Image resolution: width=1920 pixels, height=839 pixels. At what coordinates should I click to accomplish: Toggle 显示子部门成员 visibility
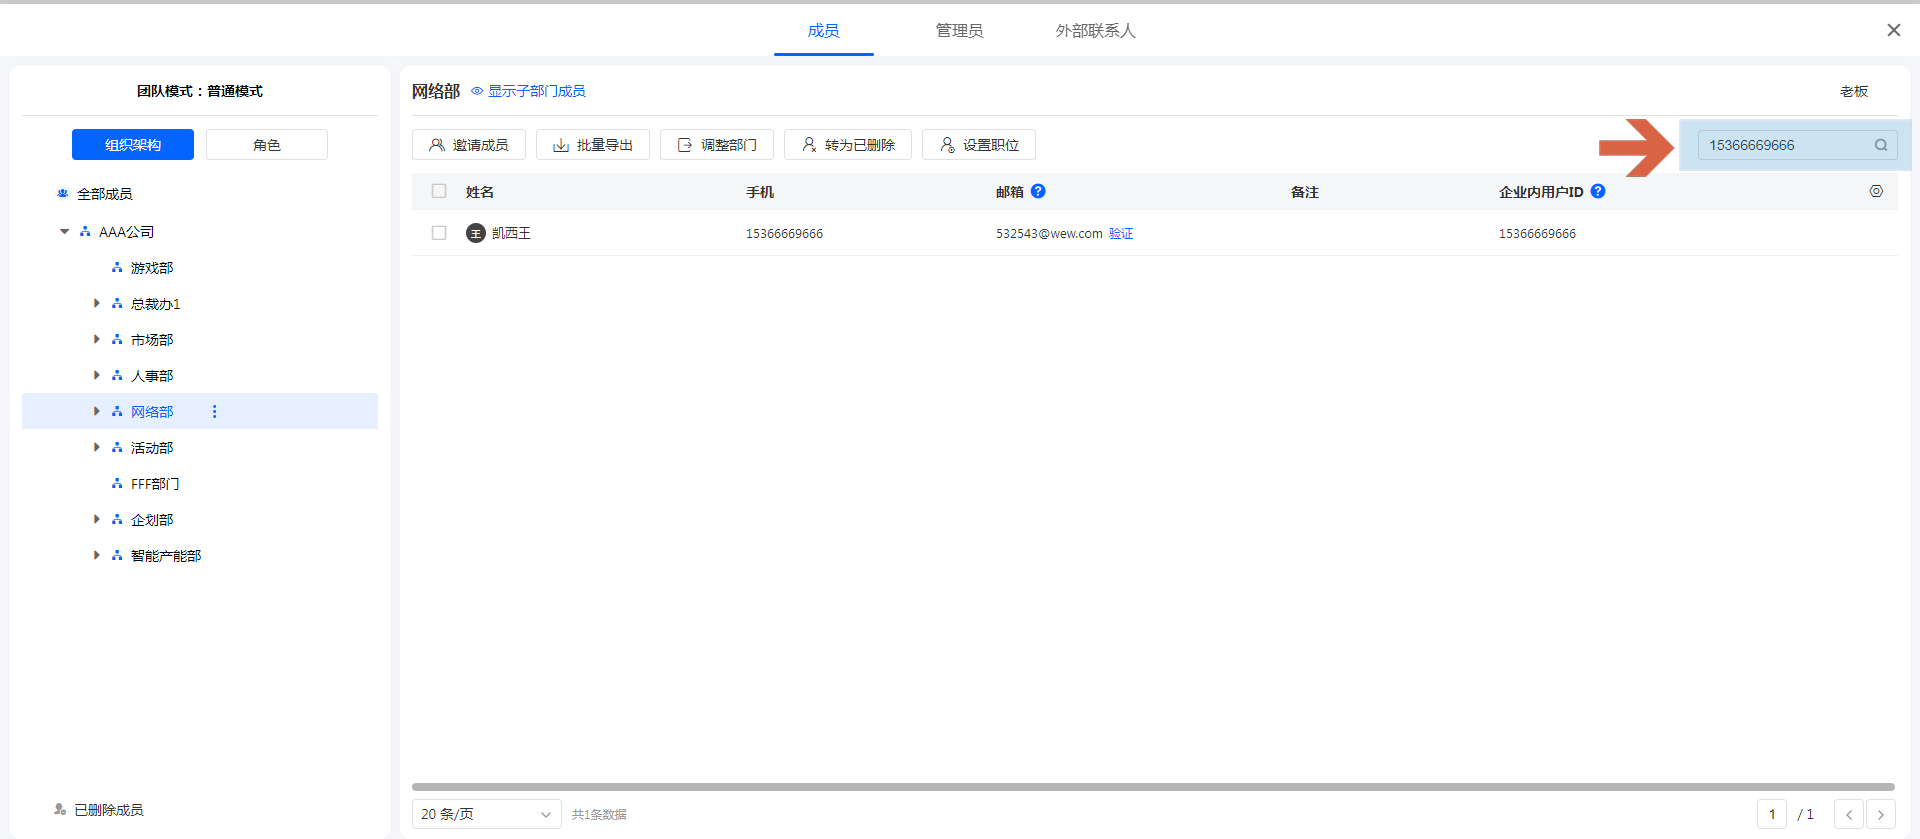[x=528, y=91]
